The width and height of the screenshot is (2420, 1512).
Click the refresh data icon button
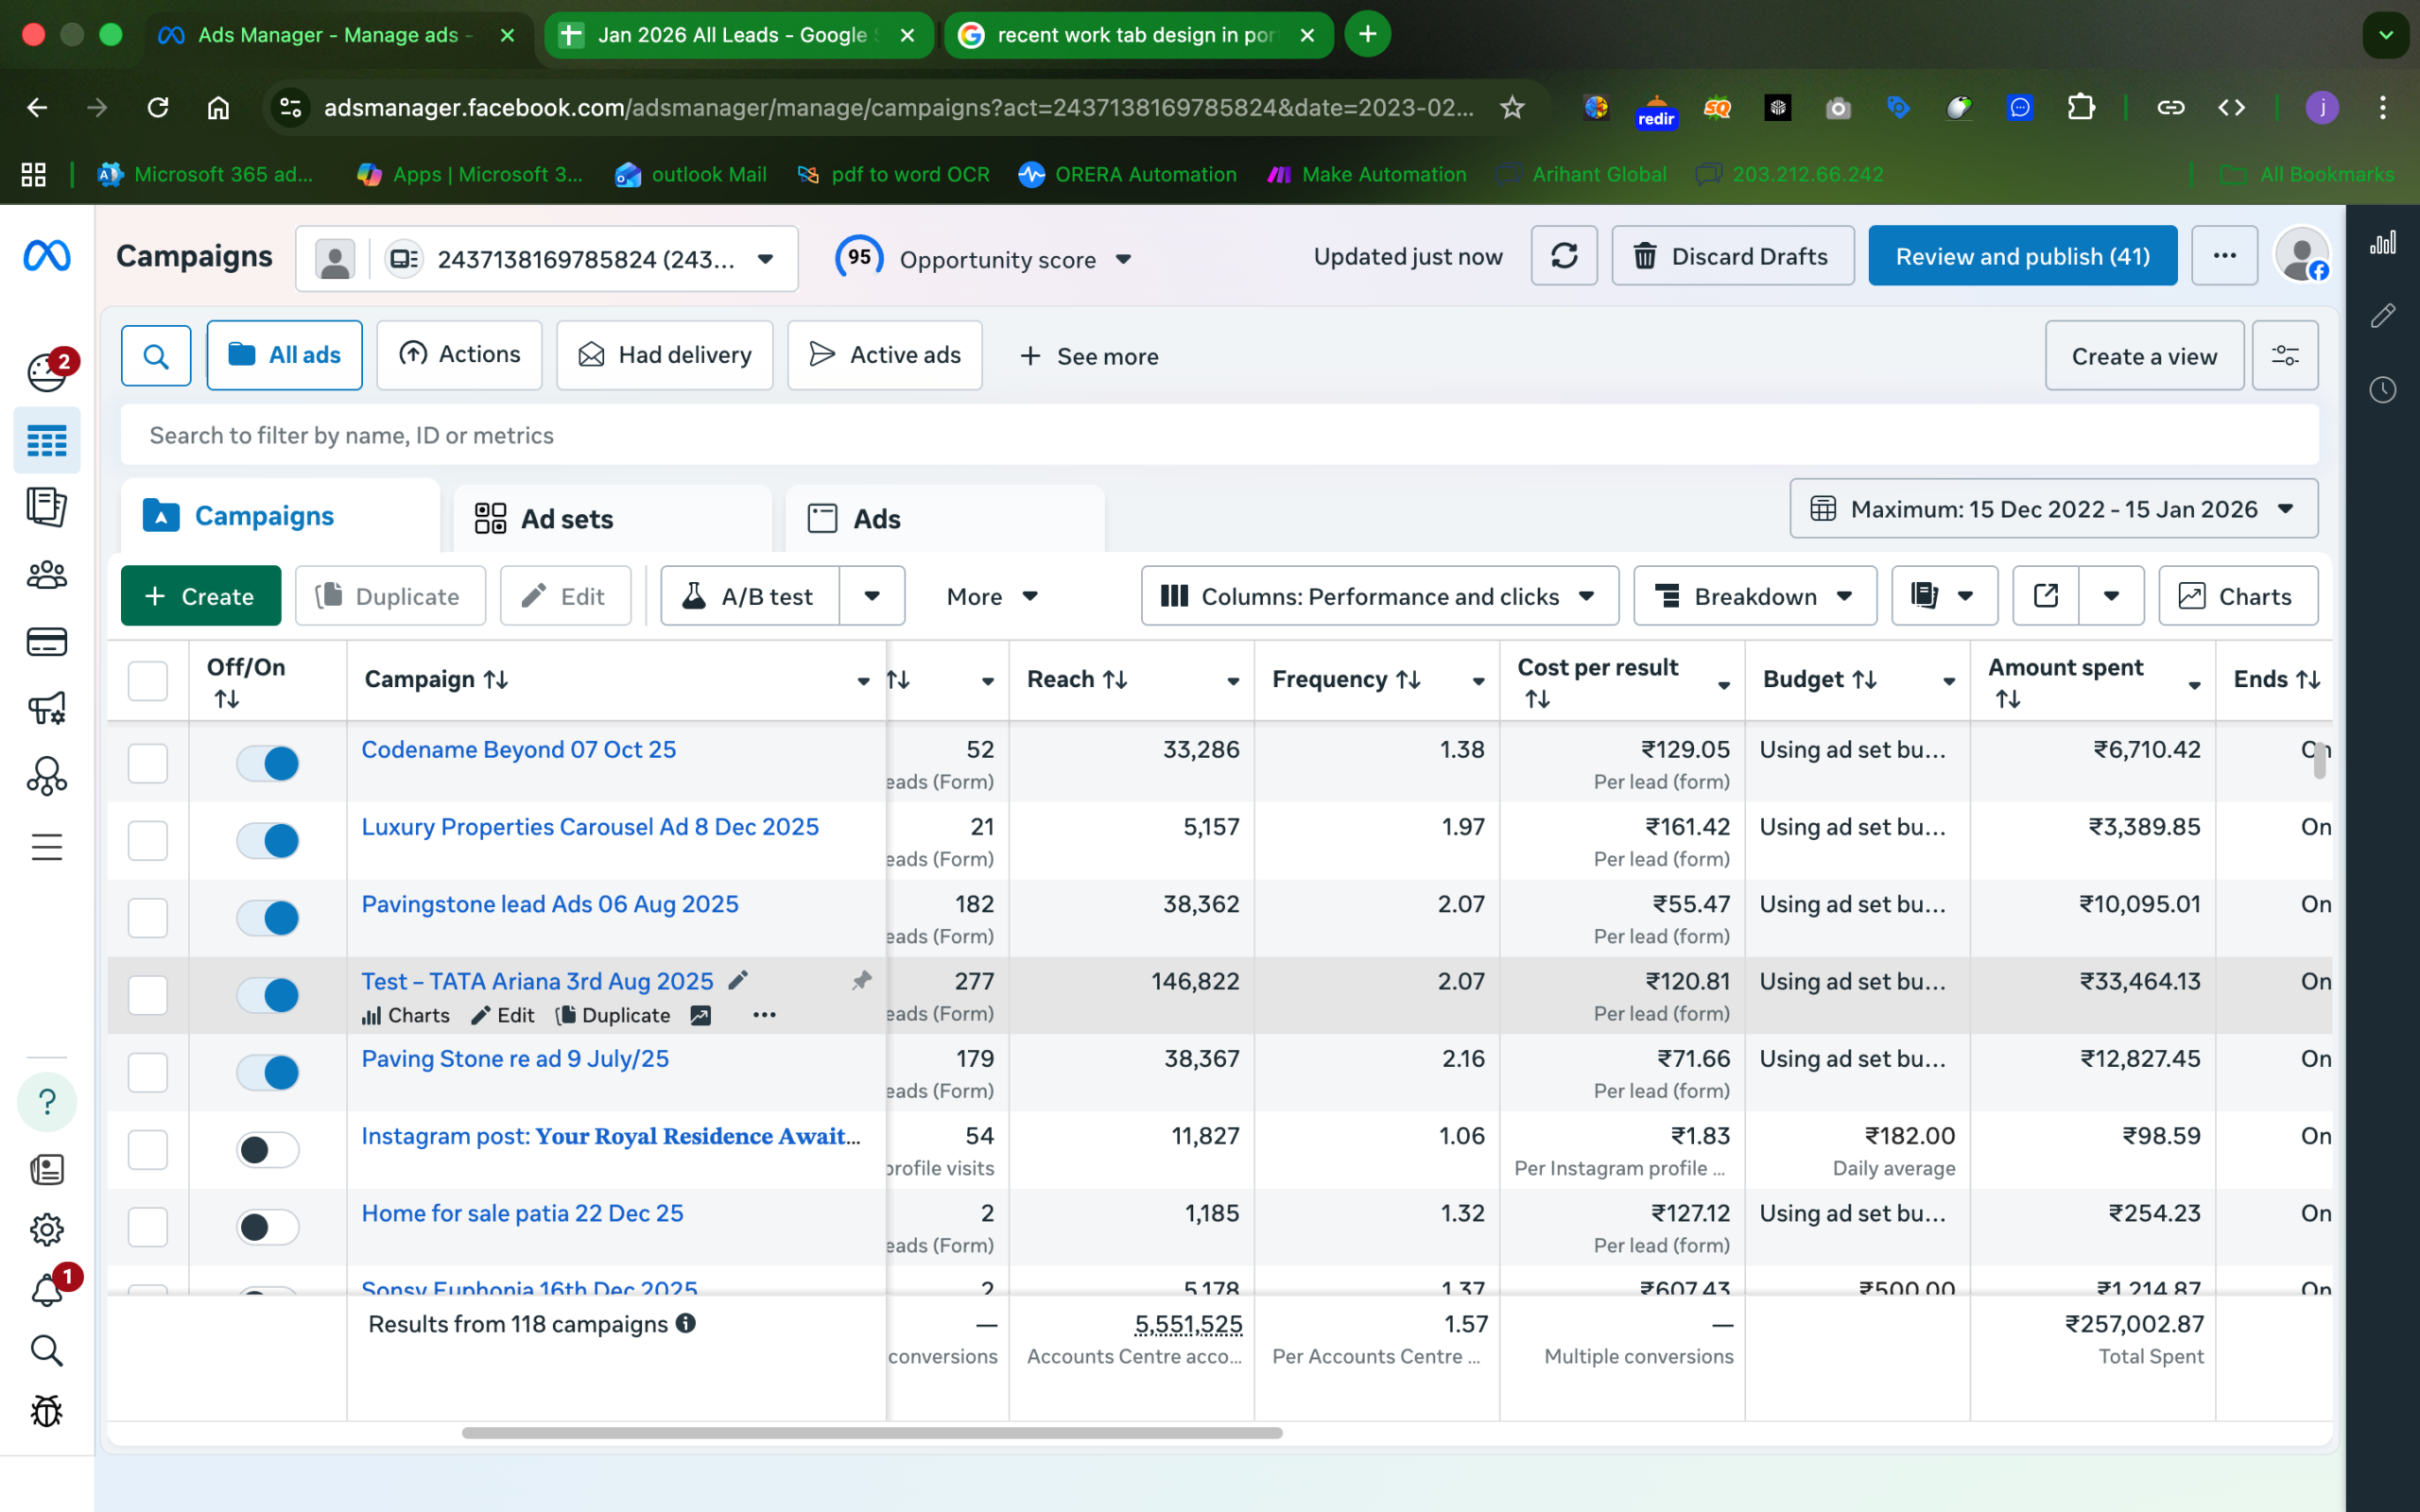[x=1564, y=256]
